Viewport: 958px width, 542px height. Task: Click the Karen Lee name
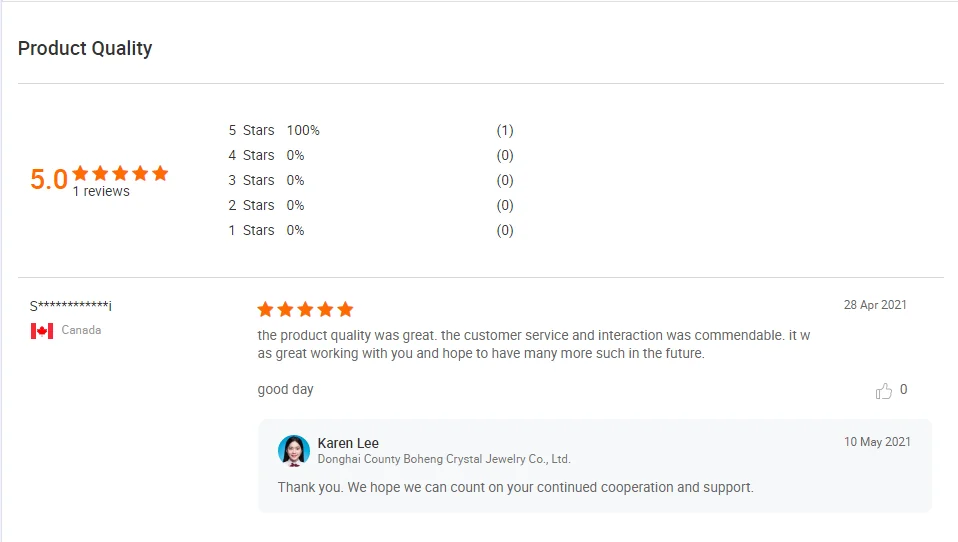click(348, 443)
